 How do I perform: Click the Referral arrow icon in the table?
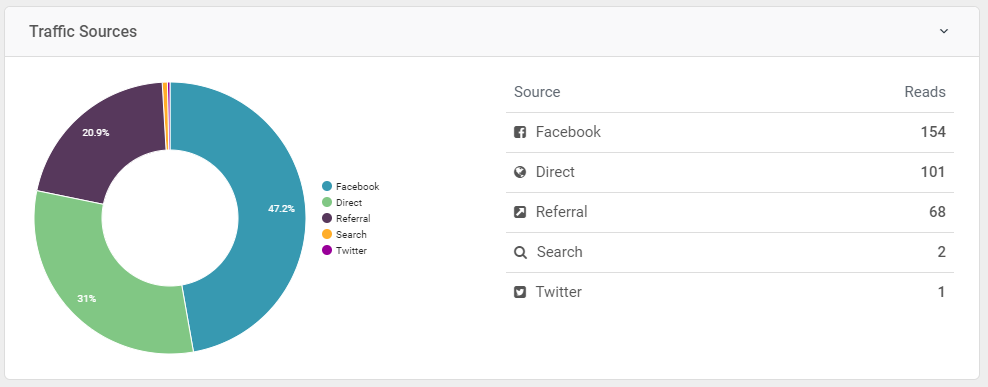pos(520,212)
